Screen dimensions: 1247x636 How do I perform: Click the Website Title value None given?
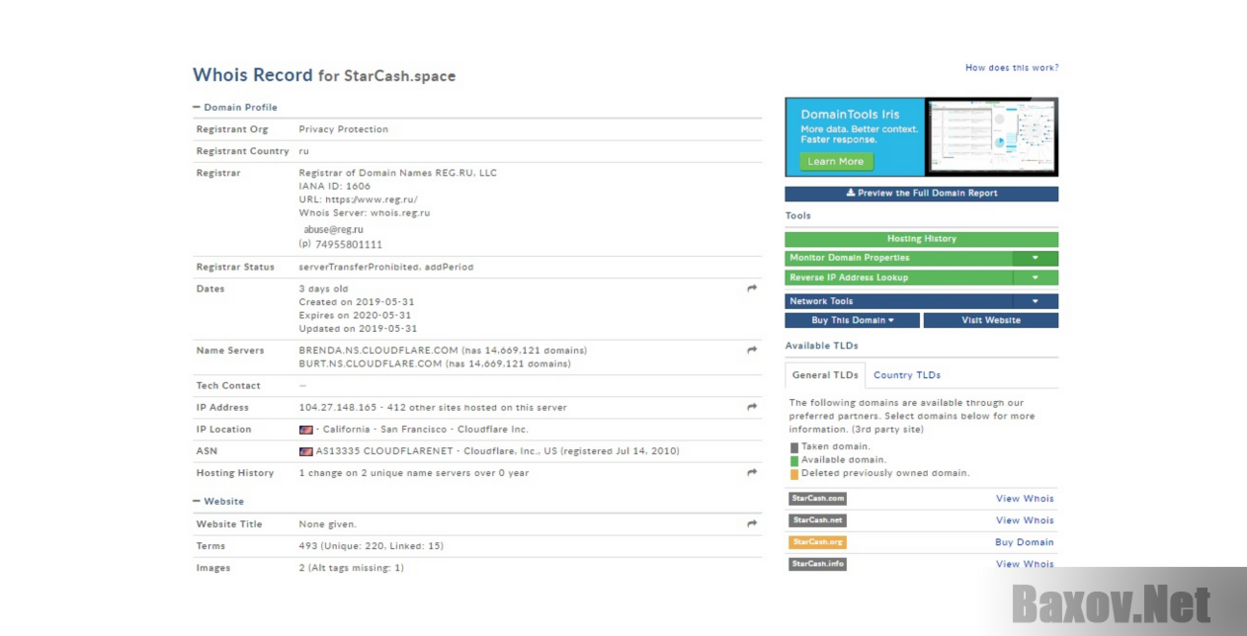click(x=327, y=524)
